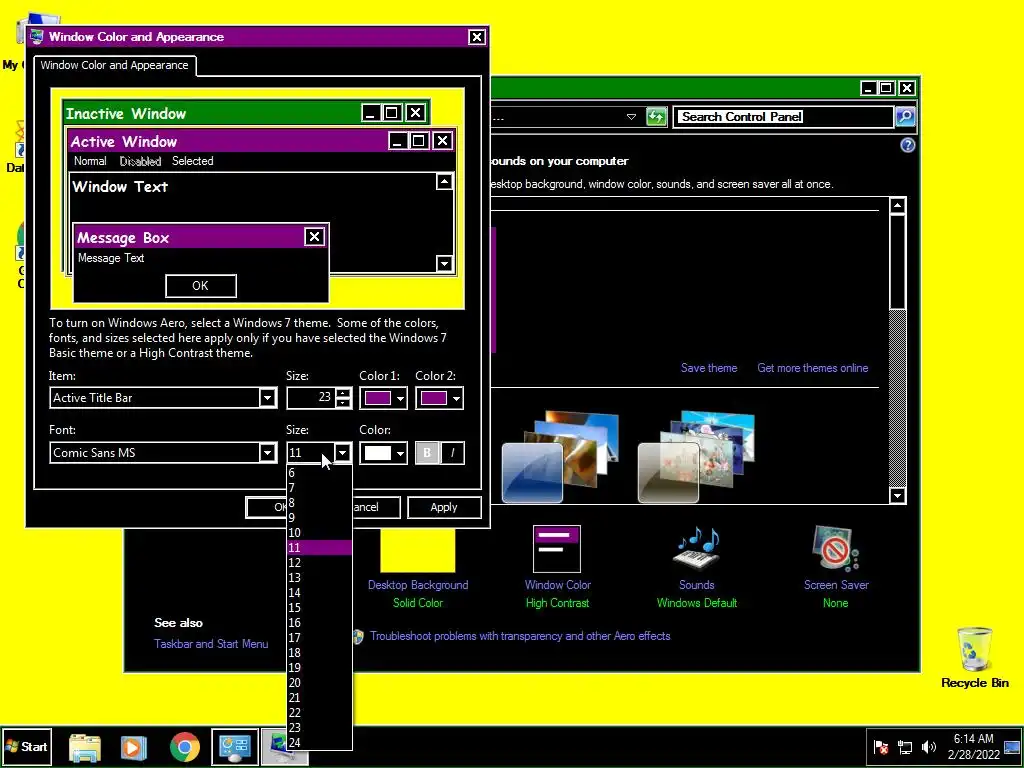This screenshot has width=1024, height=768.
Task: Click the shield icon beside Troubleshoot link
Action: [x=357, y=637]
